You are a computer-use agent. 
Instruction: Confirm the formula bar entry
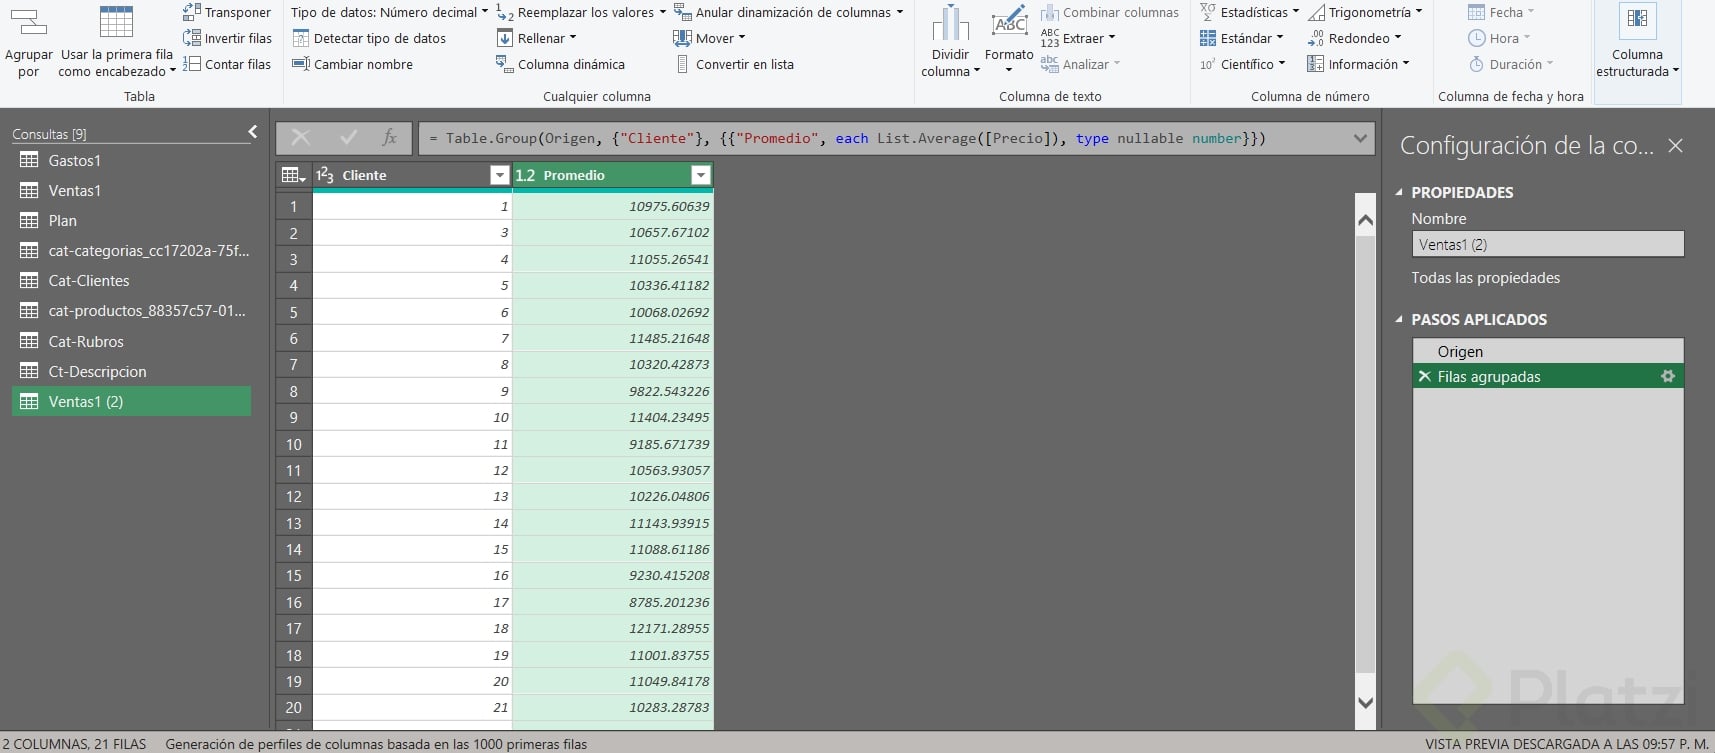click(348, 138)
